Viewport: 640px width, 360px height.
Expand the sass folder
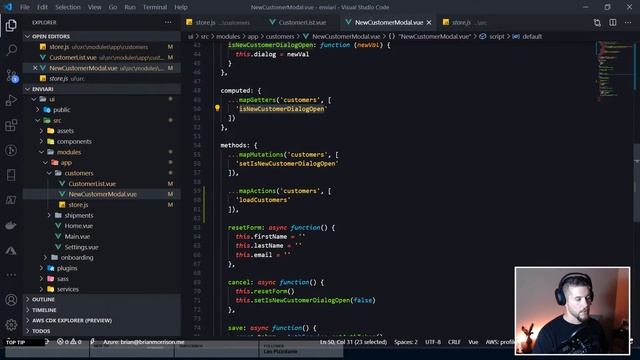[x=41, y=279]
